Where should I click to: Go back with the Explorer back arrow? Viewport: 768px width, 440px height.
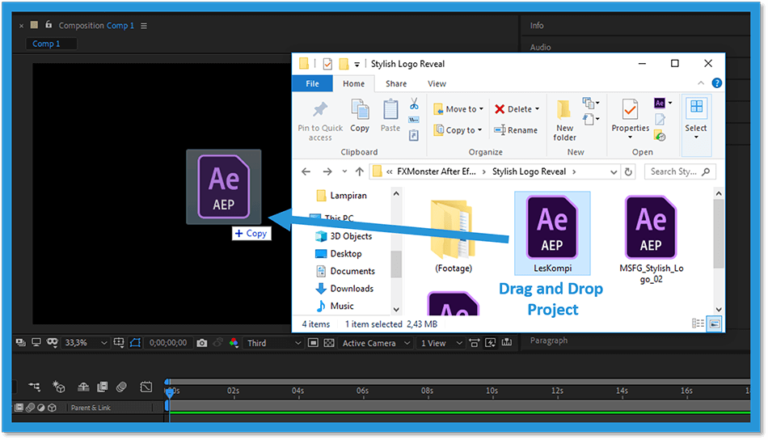pos(306,171)
